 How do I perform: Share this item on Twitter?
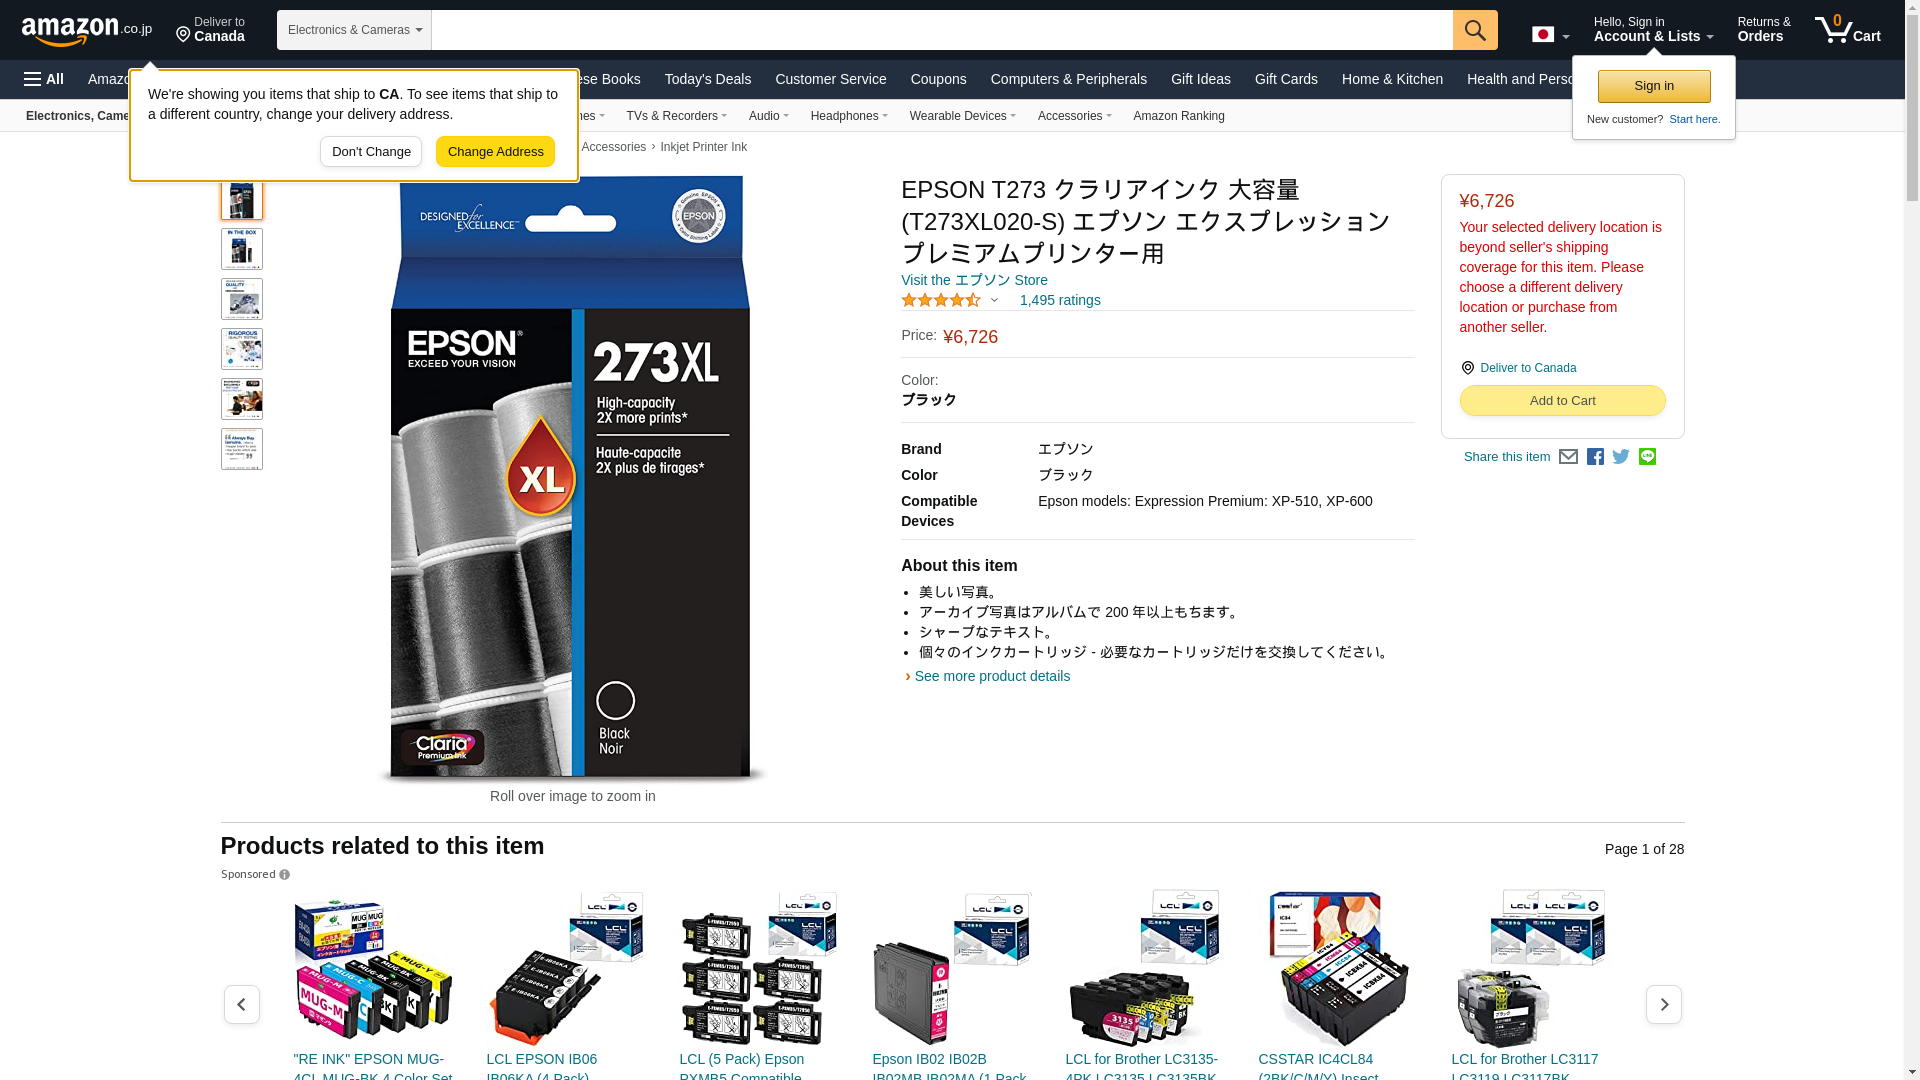[x=1621, y=457]
